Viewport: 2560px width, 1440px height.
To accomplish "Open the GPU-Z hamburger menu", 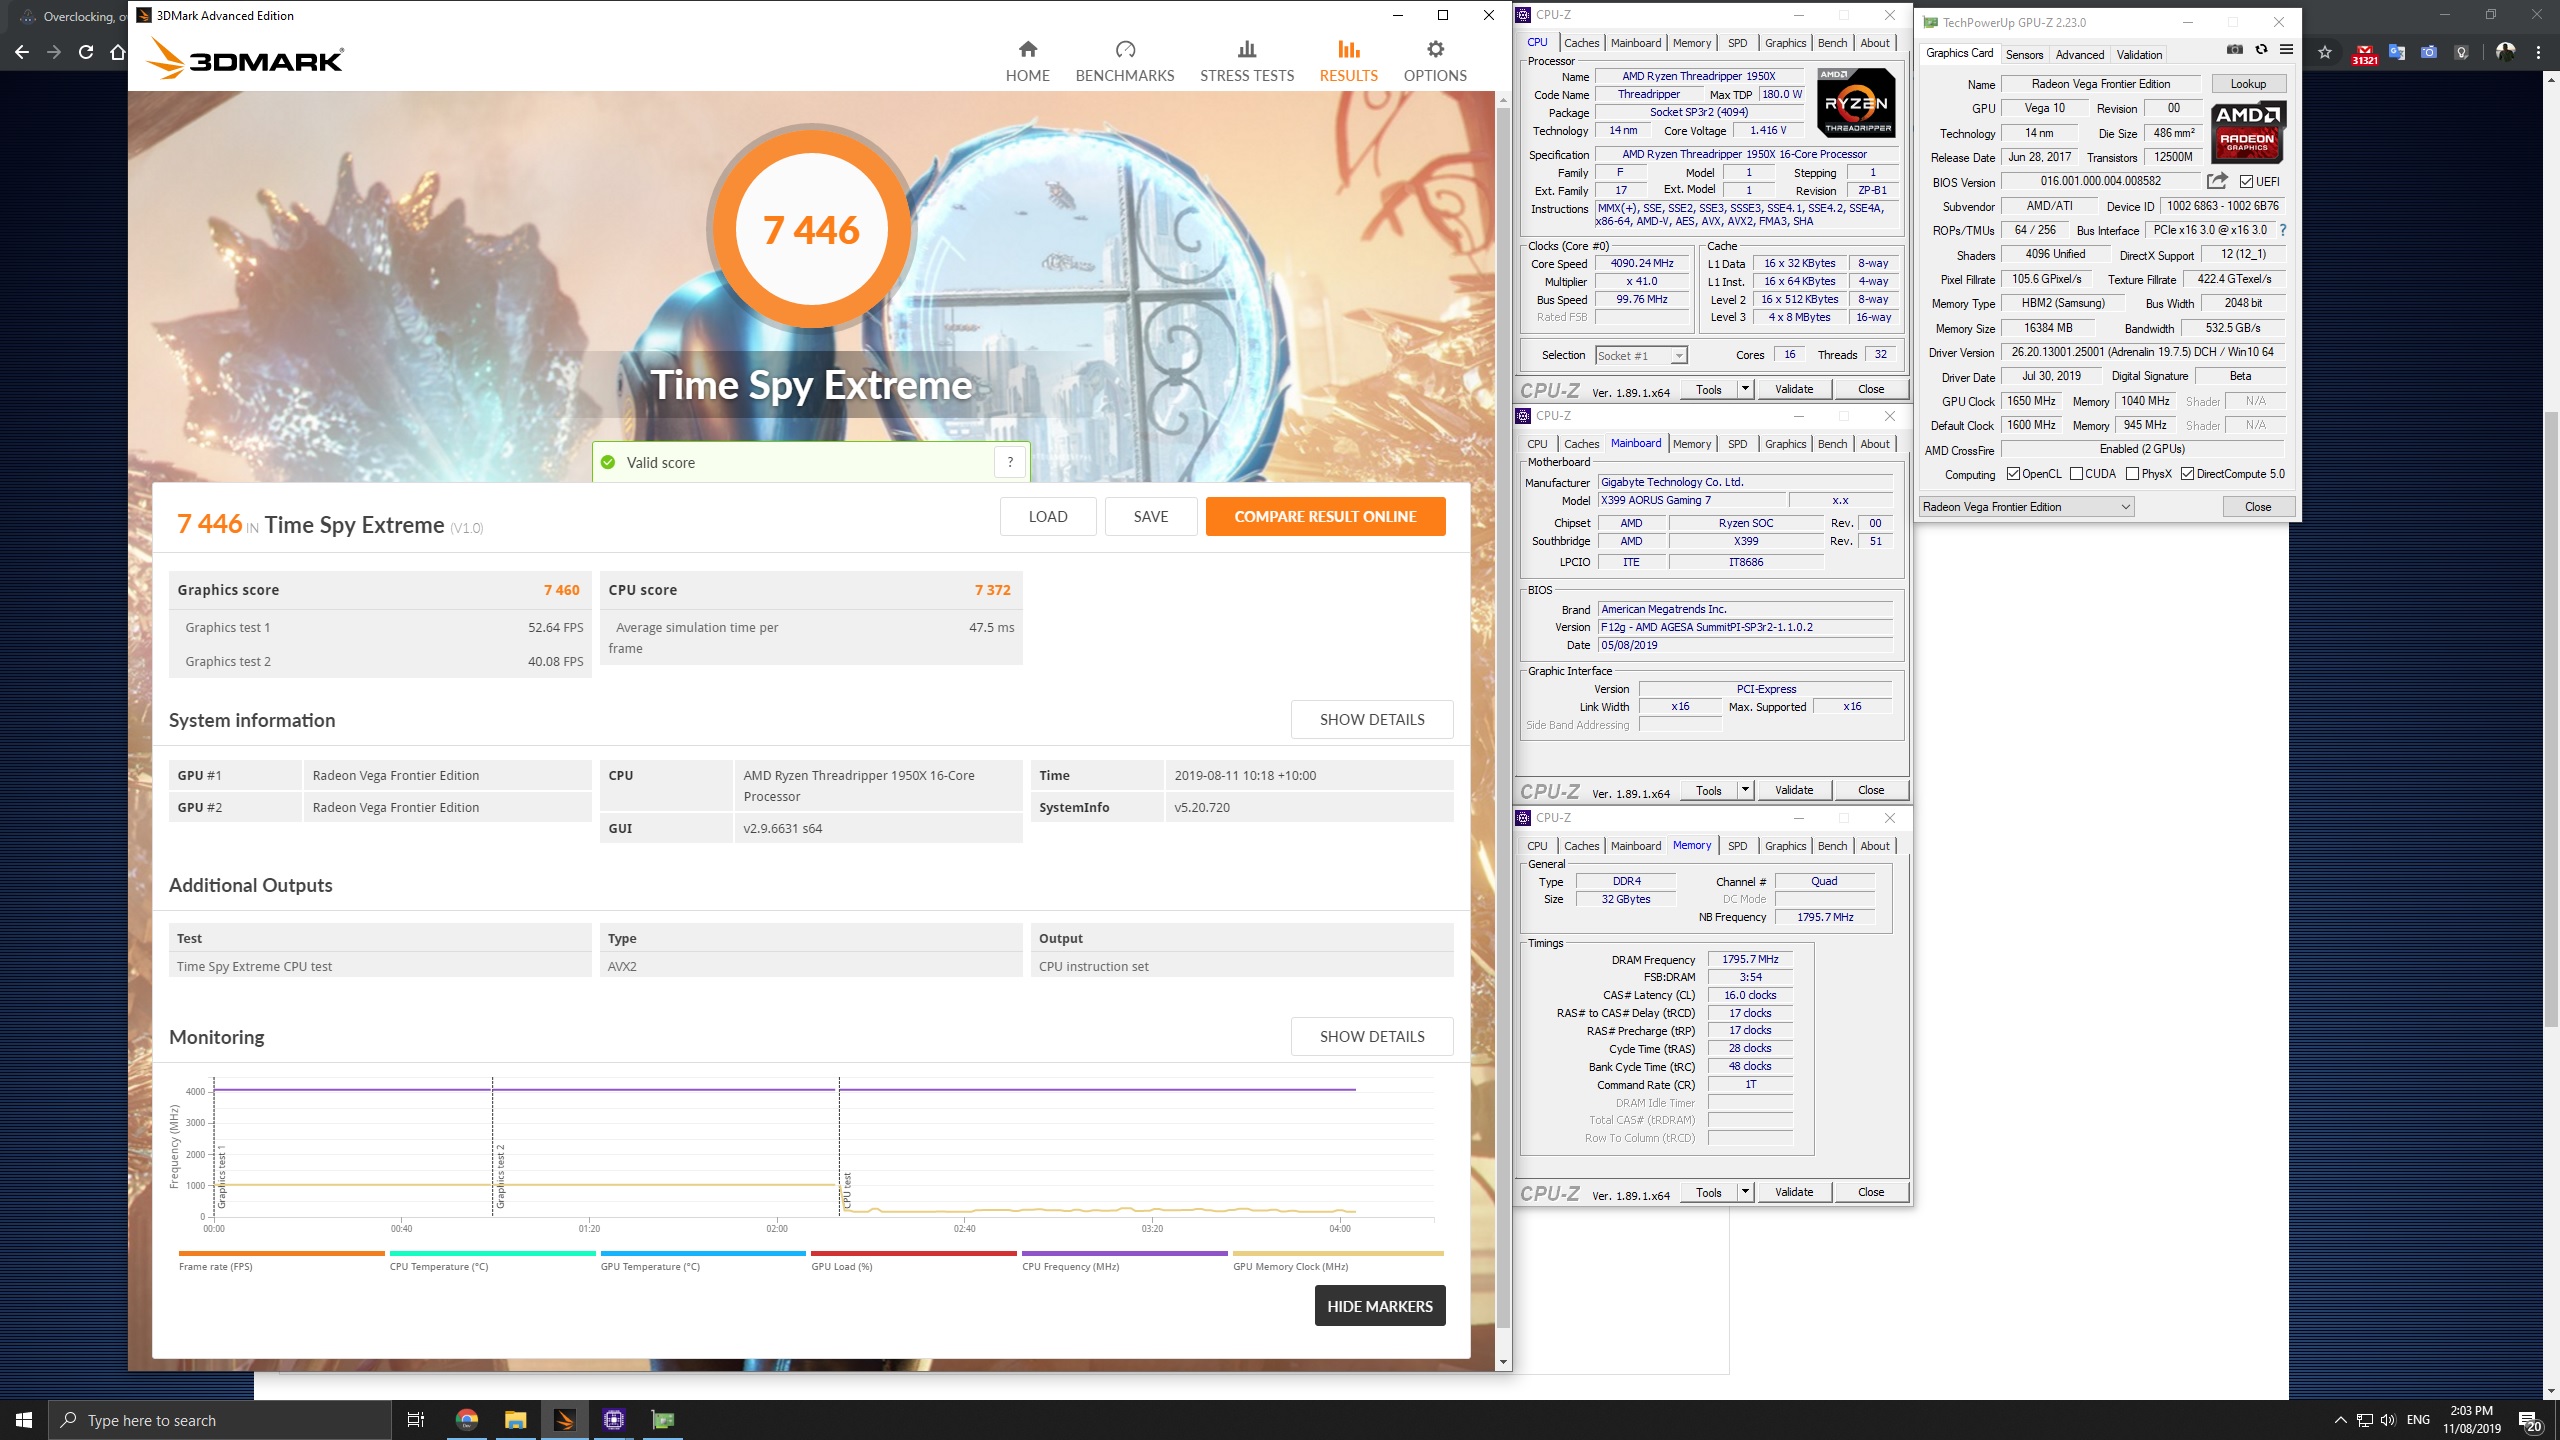I will click(2286, 49).
